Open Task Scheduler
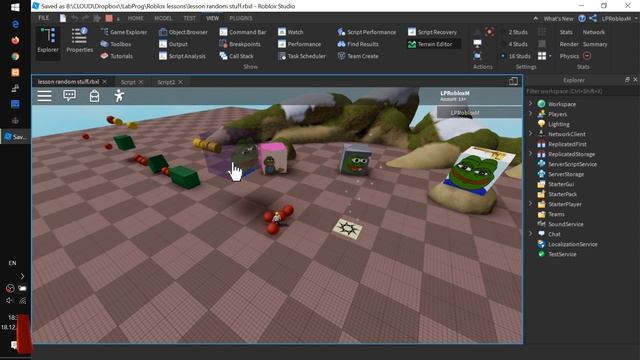The width and height of the screenshot is (640, 360). [302, 56]
